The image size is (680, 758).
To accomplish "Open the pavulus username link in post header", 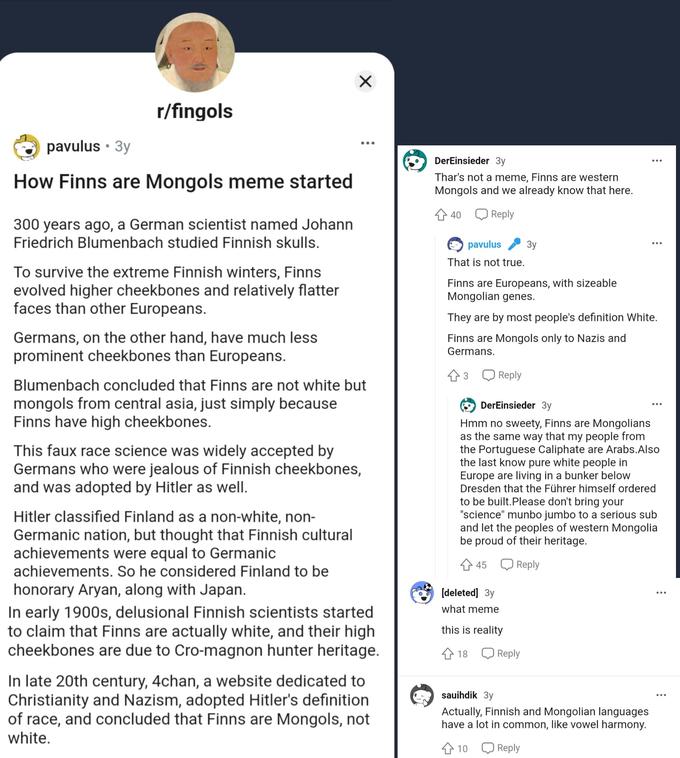I will (73, 146).
